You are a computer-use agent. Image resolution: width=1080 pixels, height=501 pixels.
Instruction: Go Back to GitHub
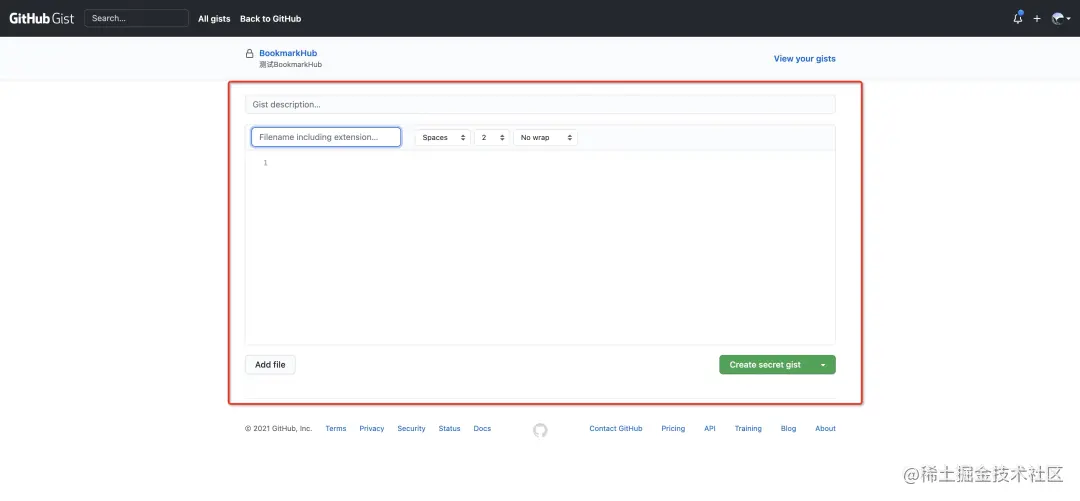click(x=270, y=19)
